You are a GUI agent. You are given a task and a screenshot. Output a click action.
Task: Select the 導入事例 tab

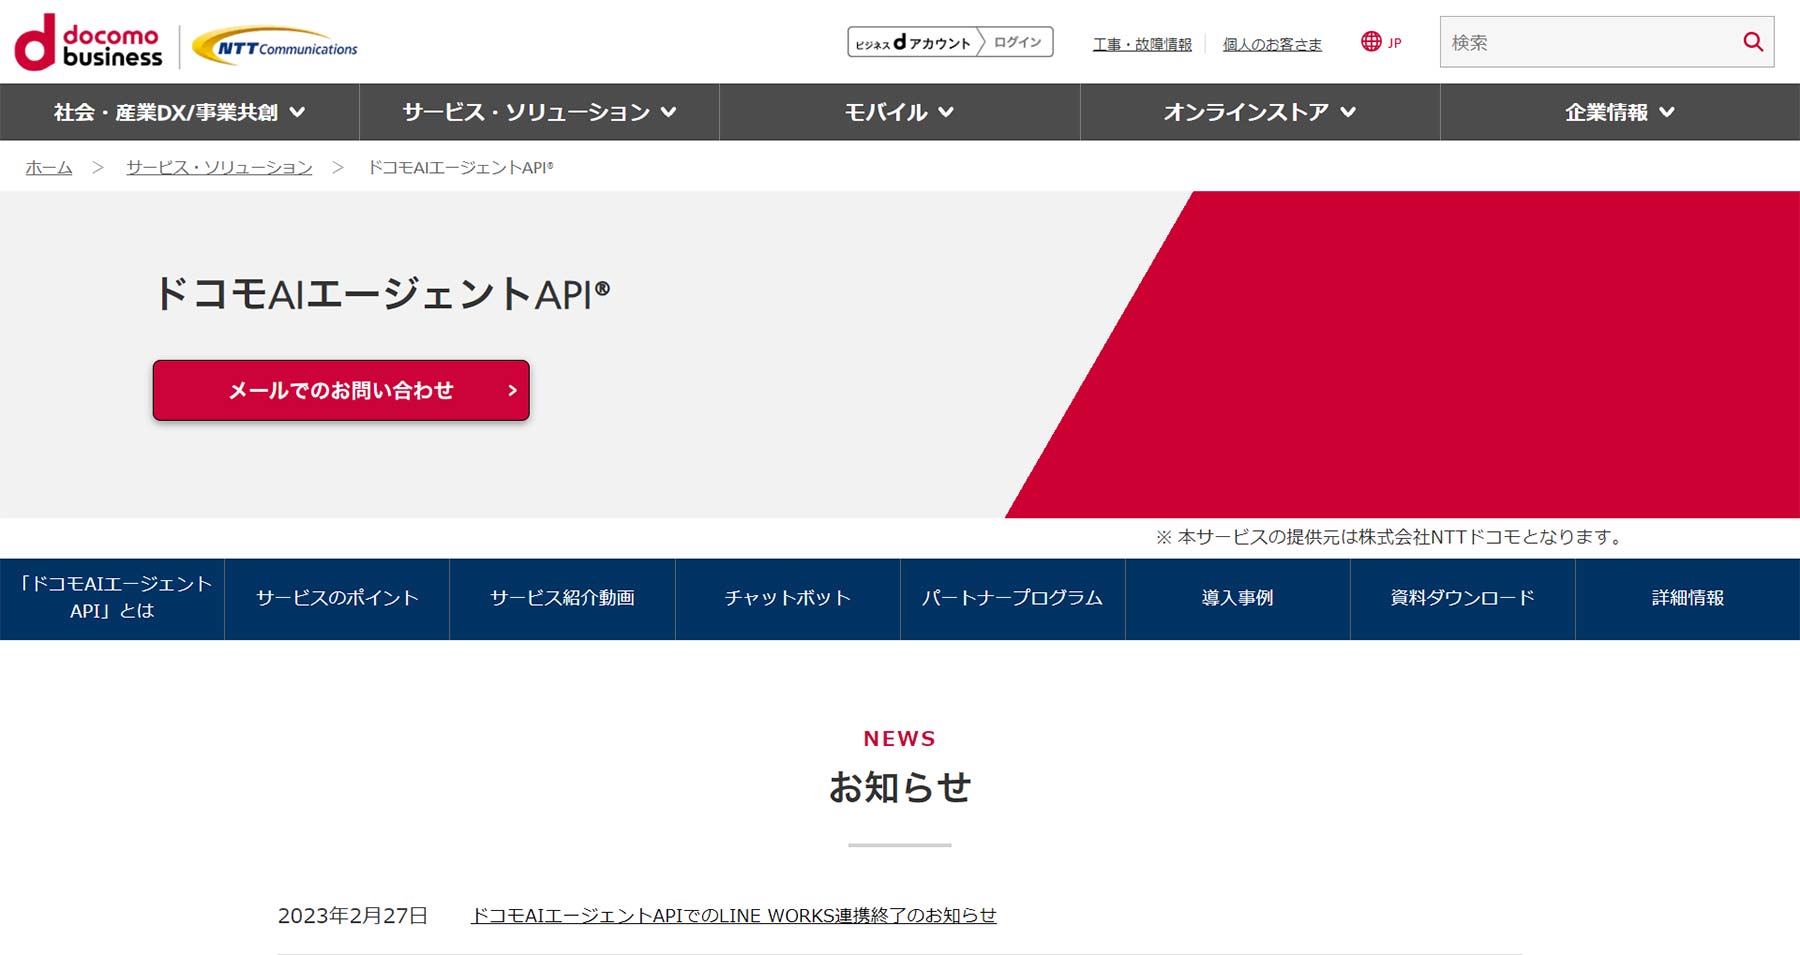click(x=1238, y=598)
